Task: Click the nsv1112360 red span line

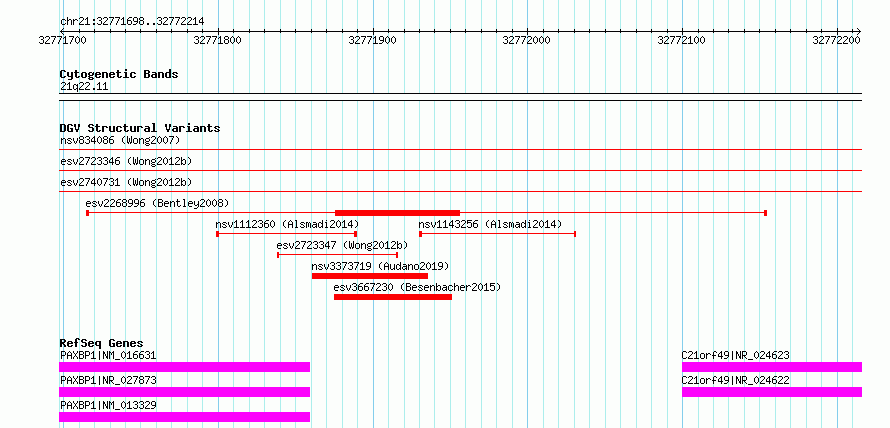Action: point(287,234)
